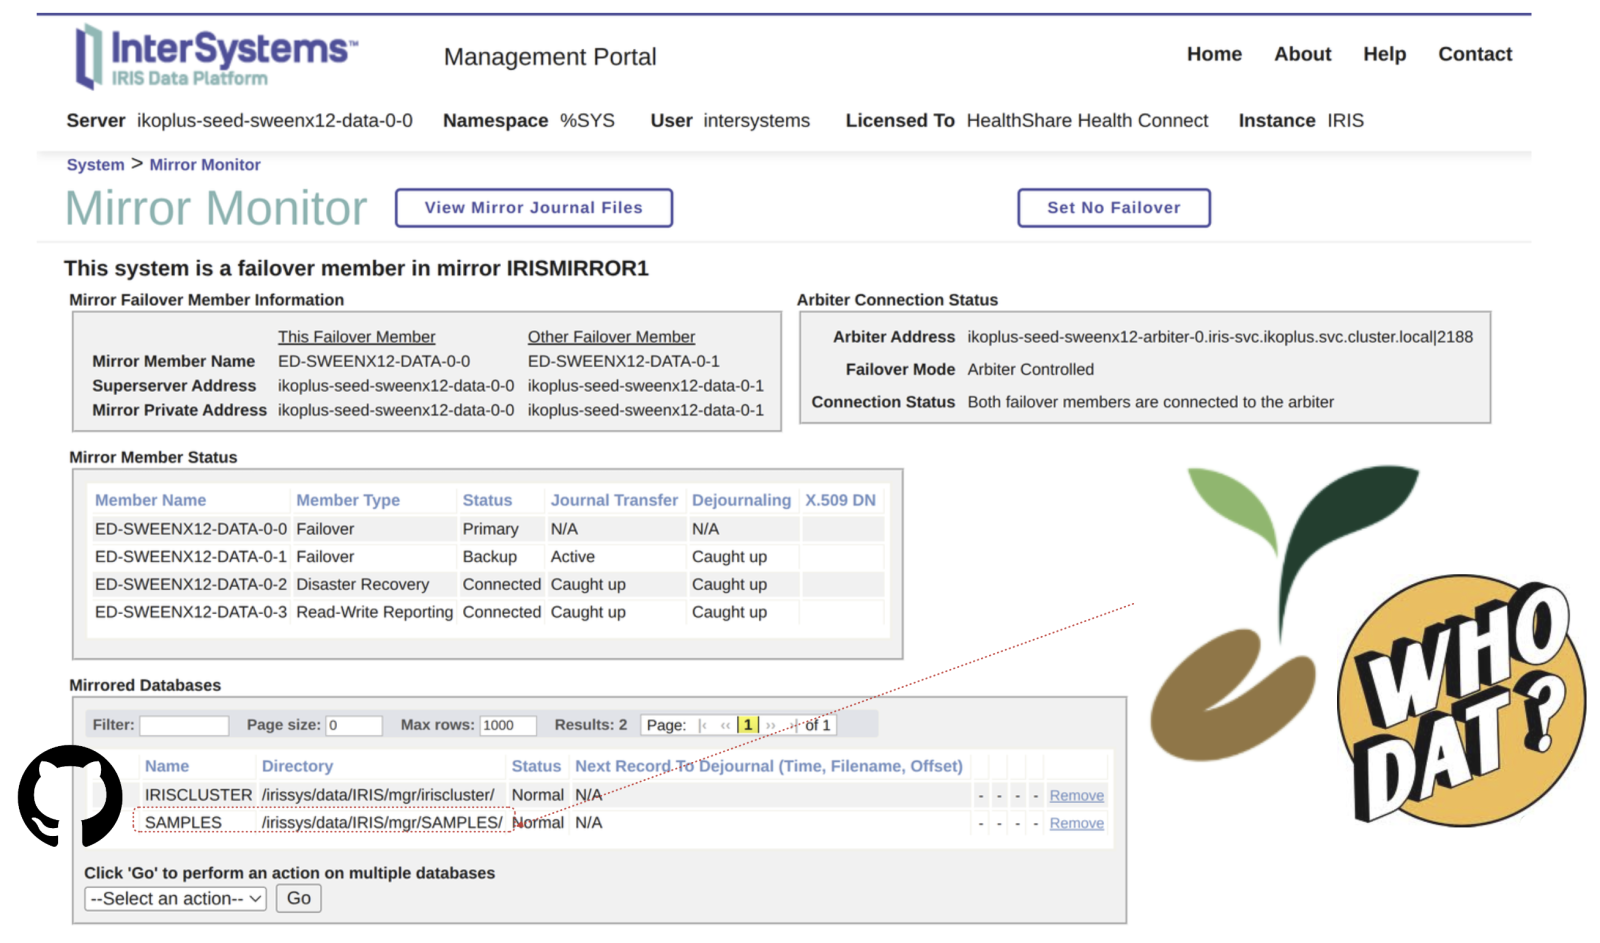
Task: Sort by Member Type column header
Action: (x=347, y=500)
